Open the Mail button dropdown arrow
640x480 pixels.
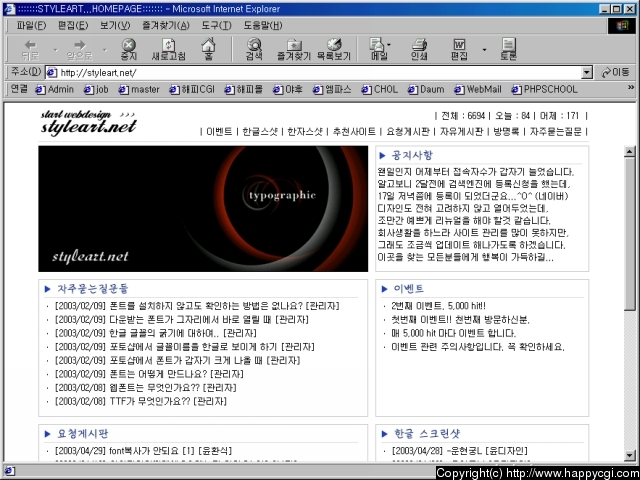click(389, 44)
